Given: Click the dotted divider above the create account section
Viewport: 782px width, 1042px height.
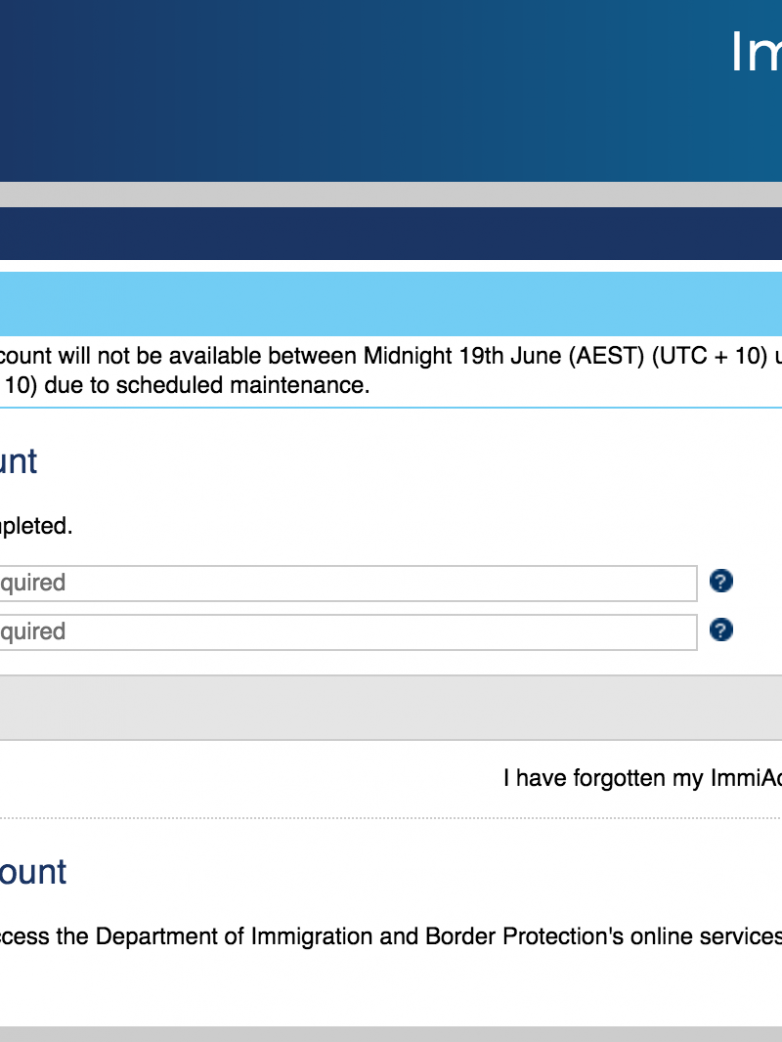Looking at the screenshot, I should 391,819.
